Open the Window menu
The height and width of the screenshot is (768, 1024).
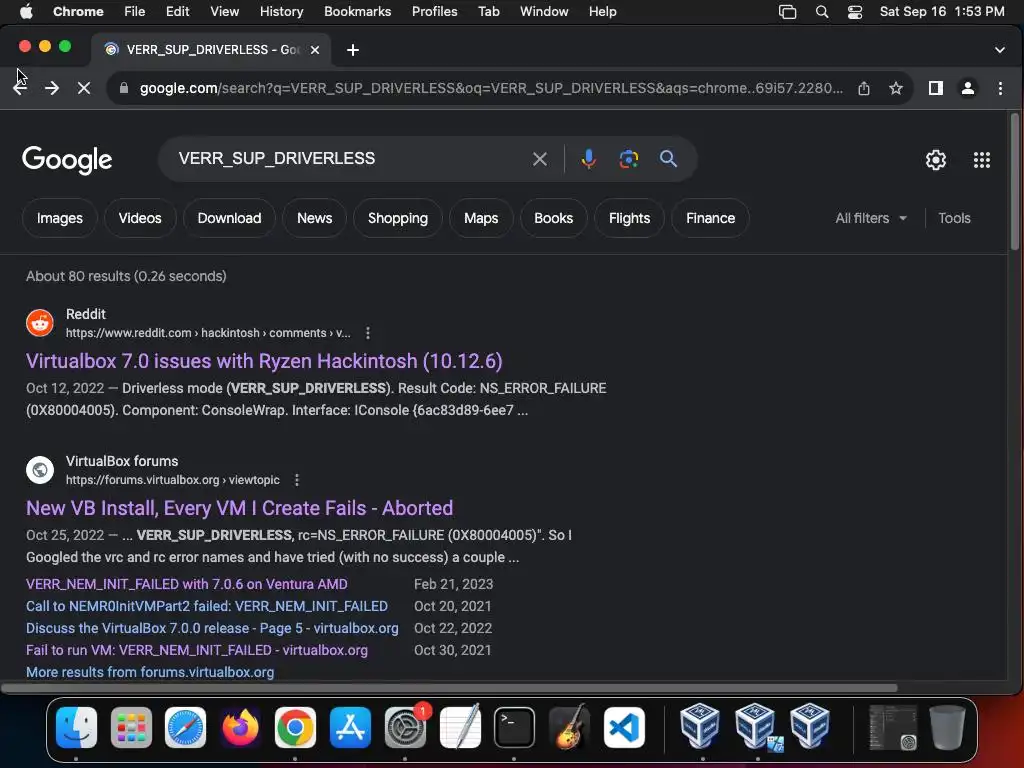pos(543,11)
